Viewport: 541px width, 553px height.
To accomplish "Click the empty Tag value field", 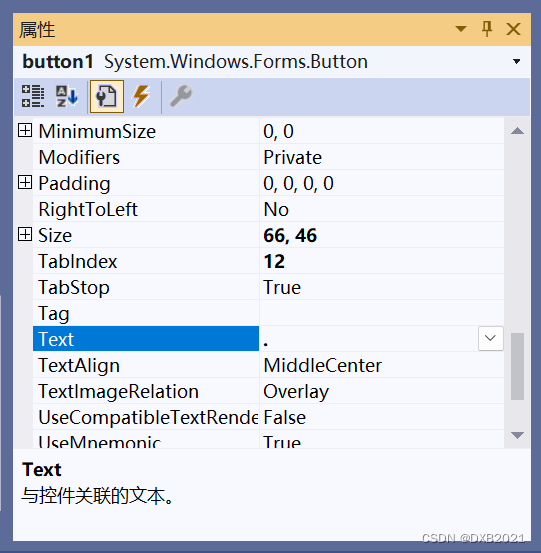I will (x=382, y=312).
